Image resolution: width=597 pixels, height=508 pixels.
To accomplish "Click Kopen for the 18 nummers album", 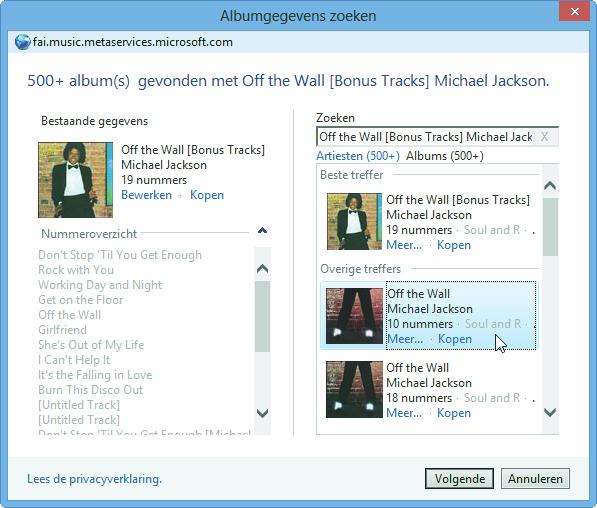I will tap(454, 413).
